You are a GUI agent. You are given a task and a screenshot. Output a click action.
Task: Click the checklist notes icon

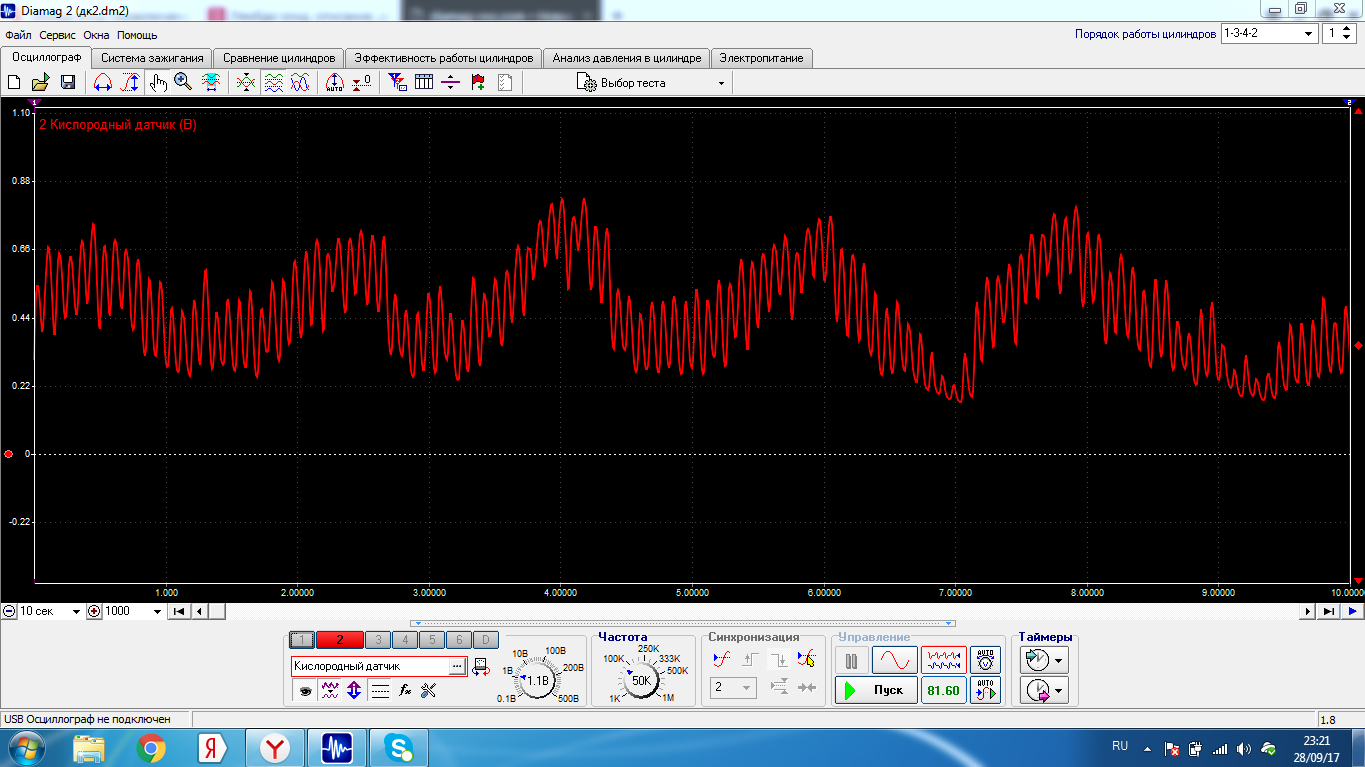coord(504,83)
